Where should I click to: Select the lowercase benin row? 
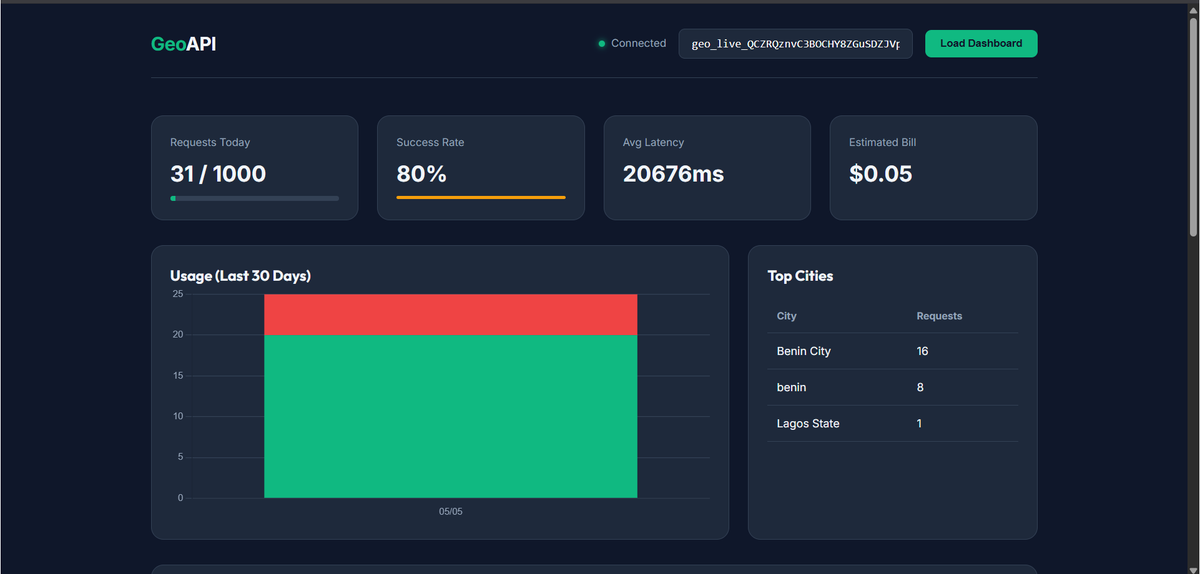point(892,387)
